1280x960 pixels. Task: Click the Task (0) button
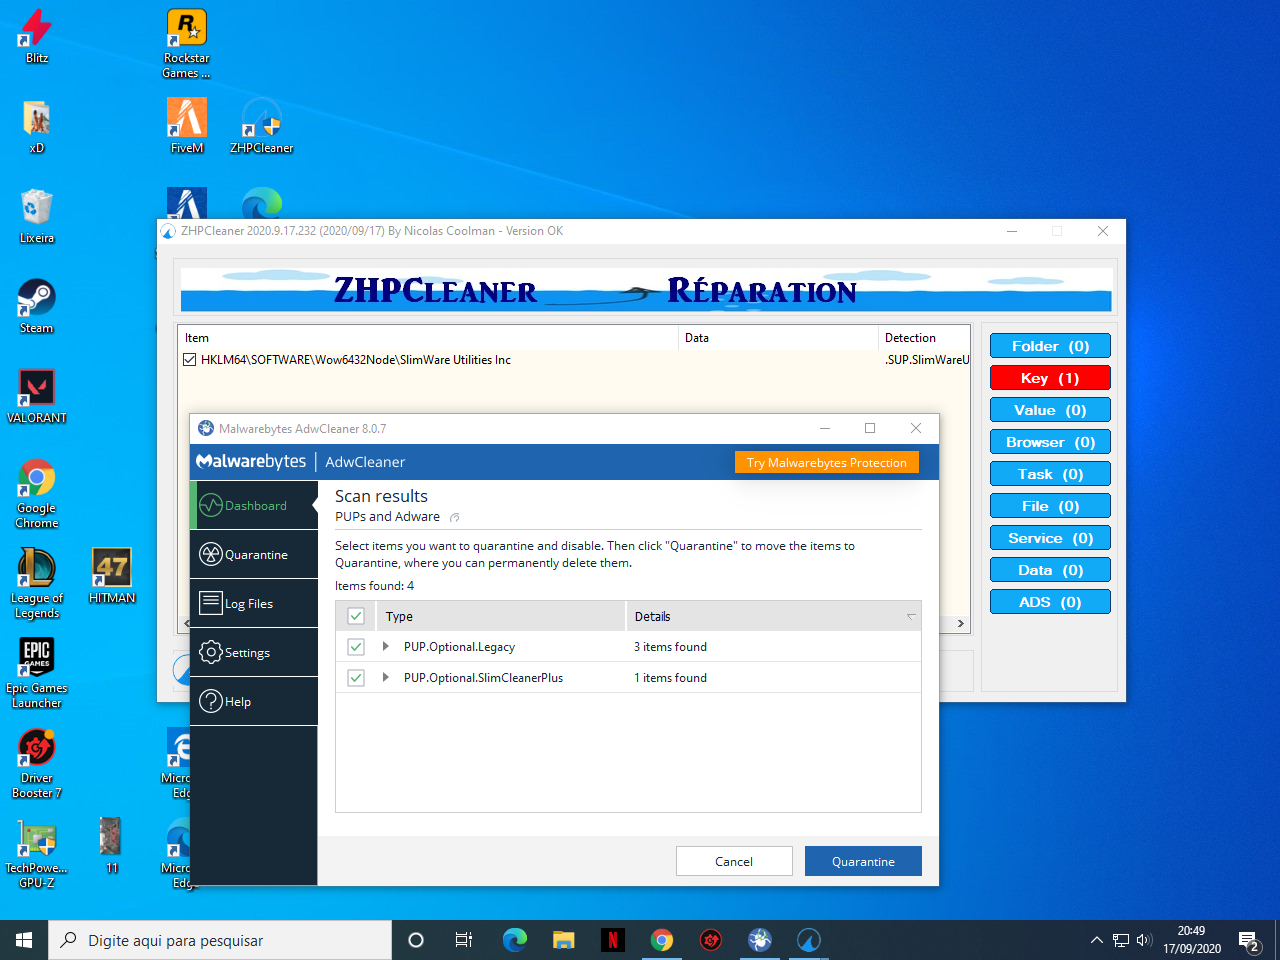coord(1050,474)
